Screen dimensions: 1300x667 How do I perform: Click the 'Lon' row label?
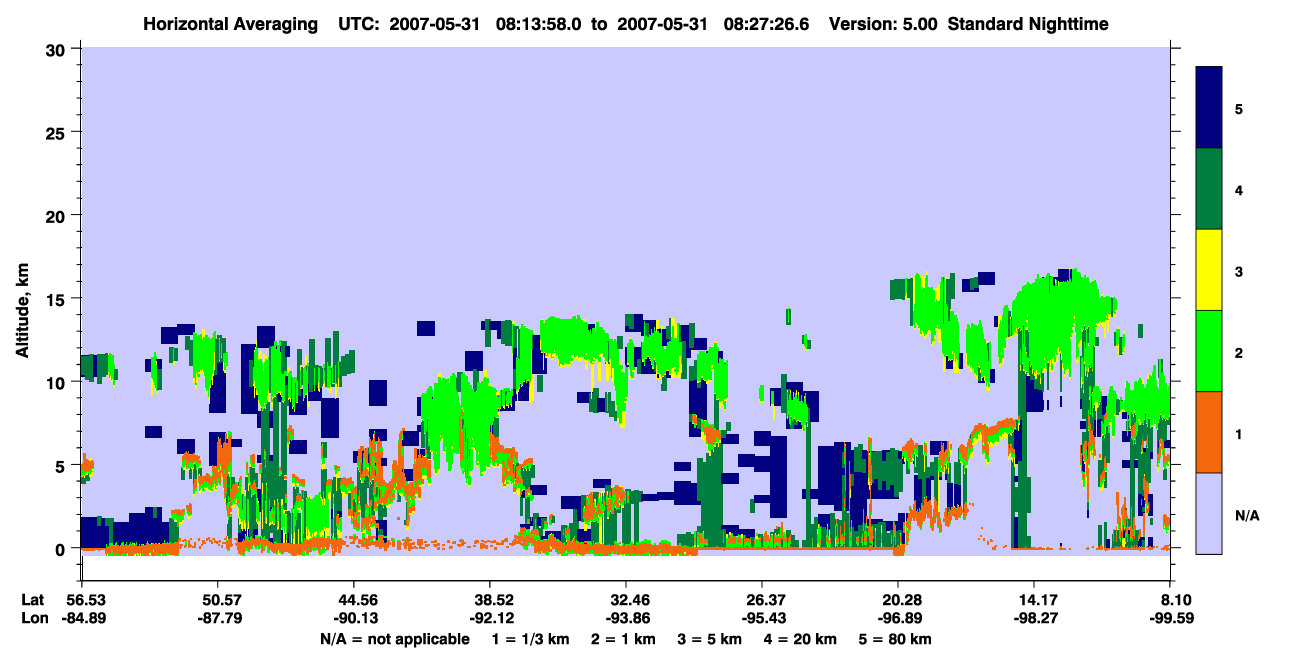coord(34,619)
